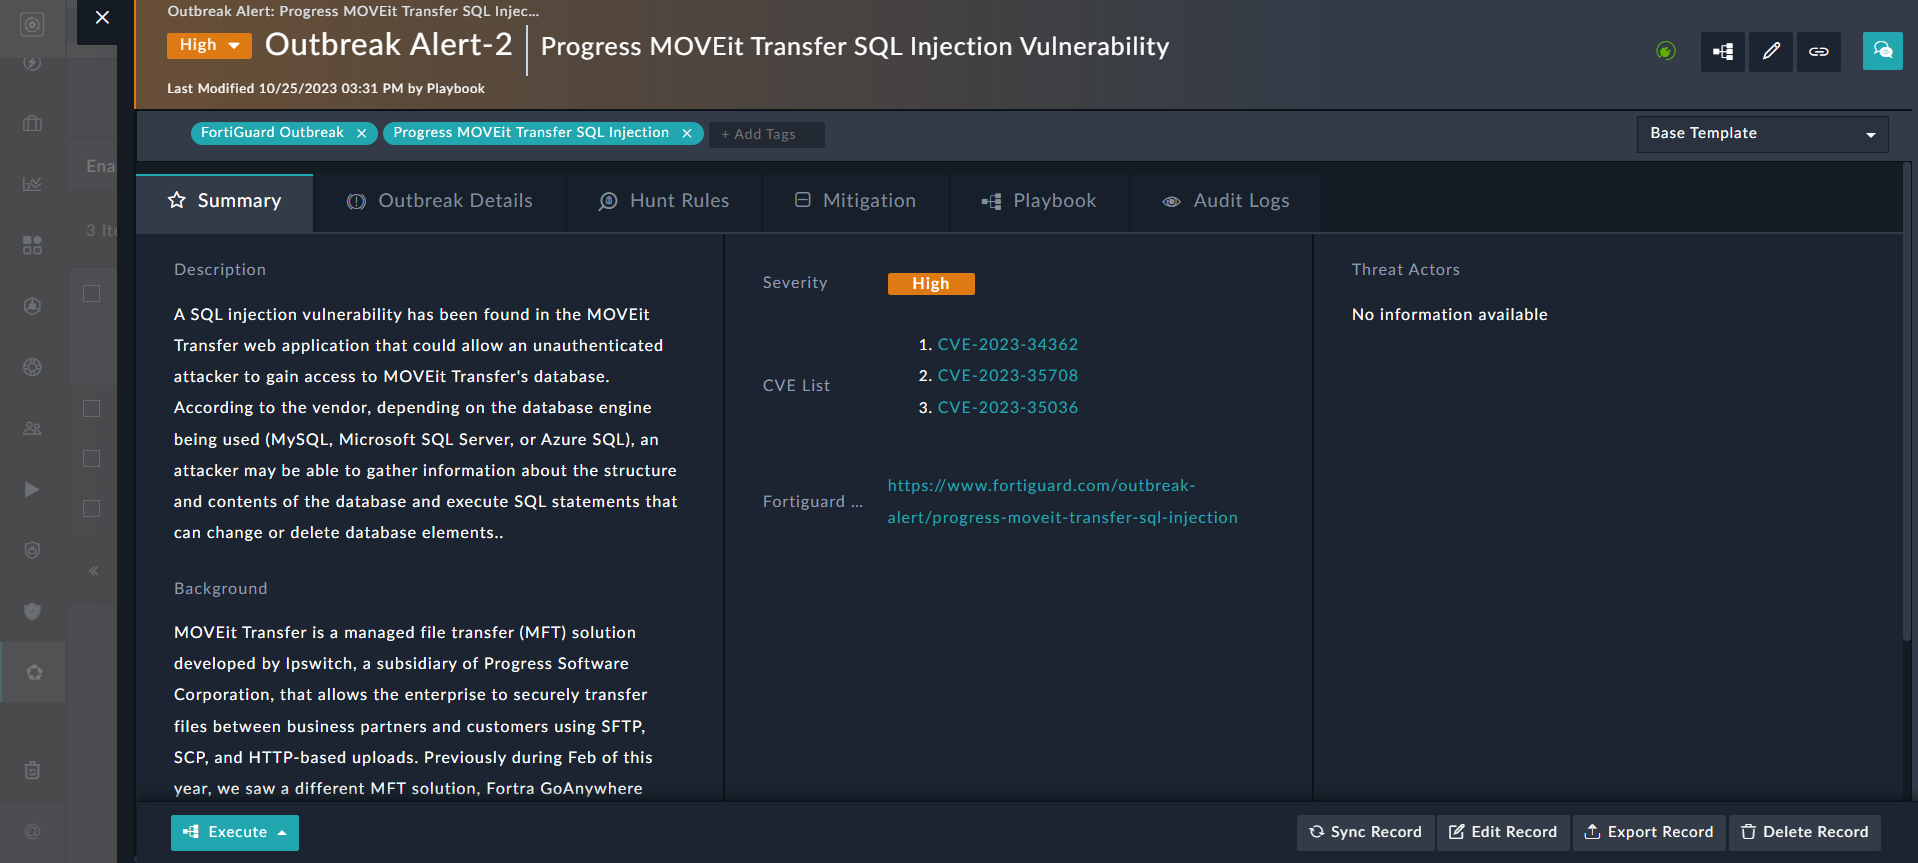Open the comments chat icon
This screenshot has height=863, width=1918.
(1882, 50)
